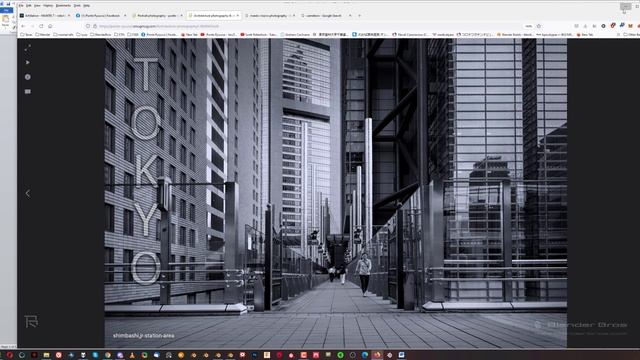Viewport: 640px width, 360px height.
Task: Switch to the Google Search tab
Action: pos(327,16)
